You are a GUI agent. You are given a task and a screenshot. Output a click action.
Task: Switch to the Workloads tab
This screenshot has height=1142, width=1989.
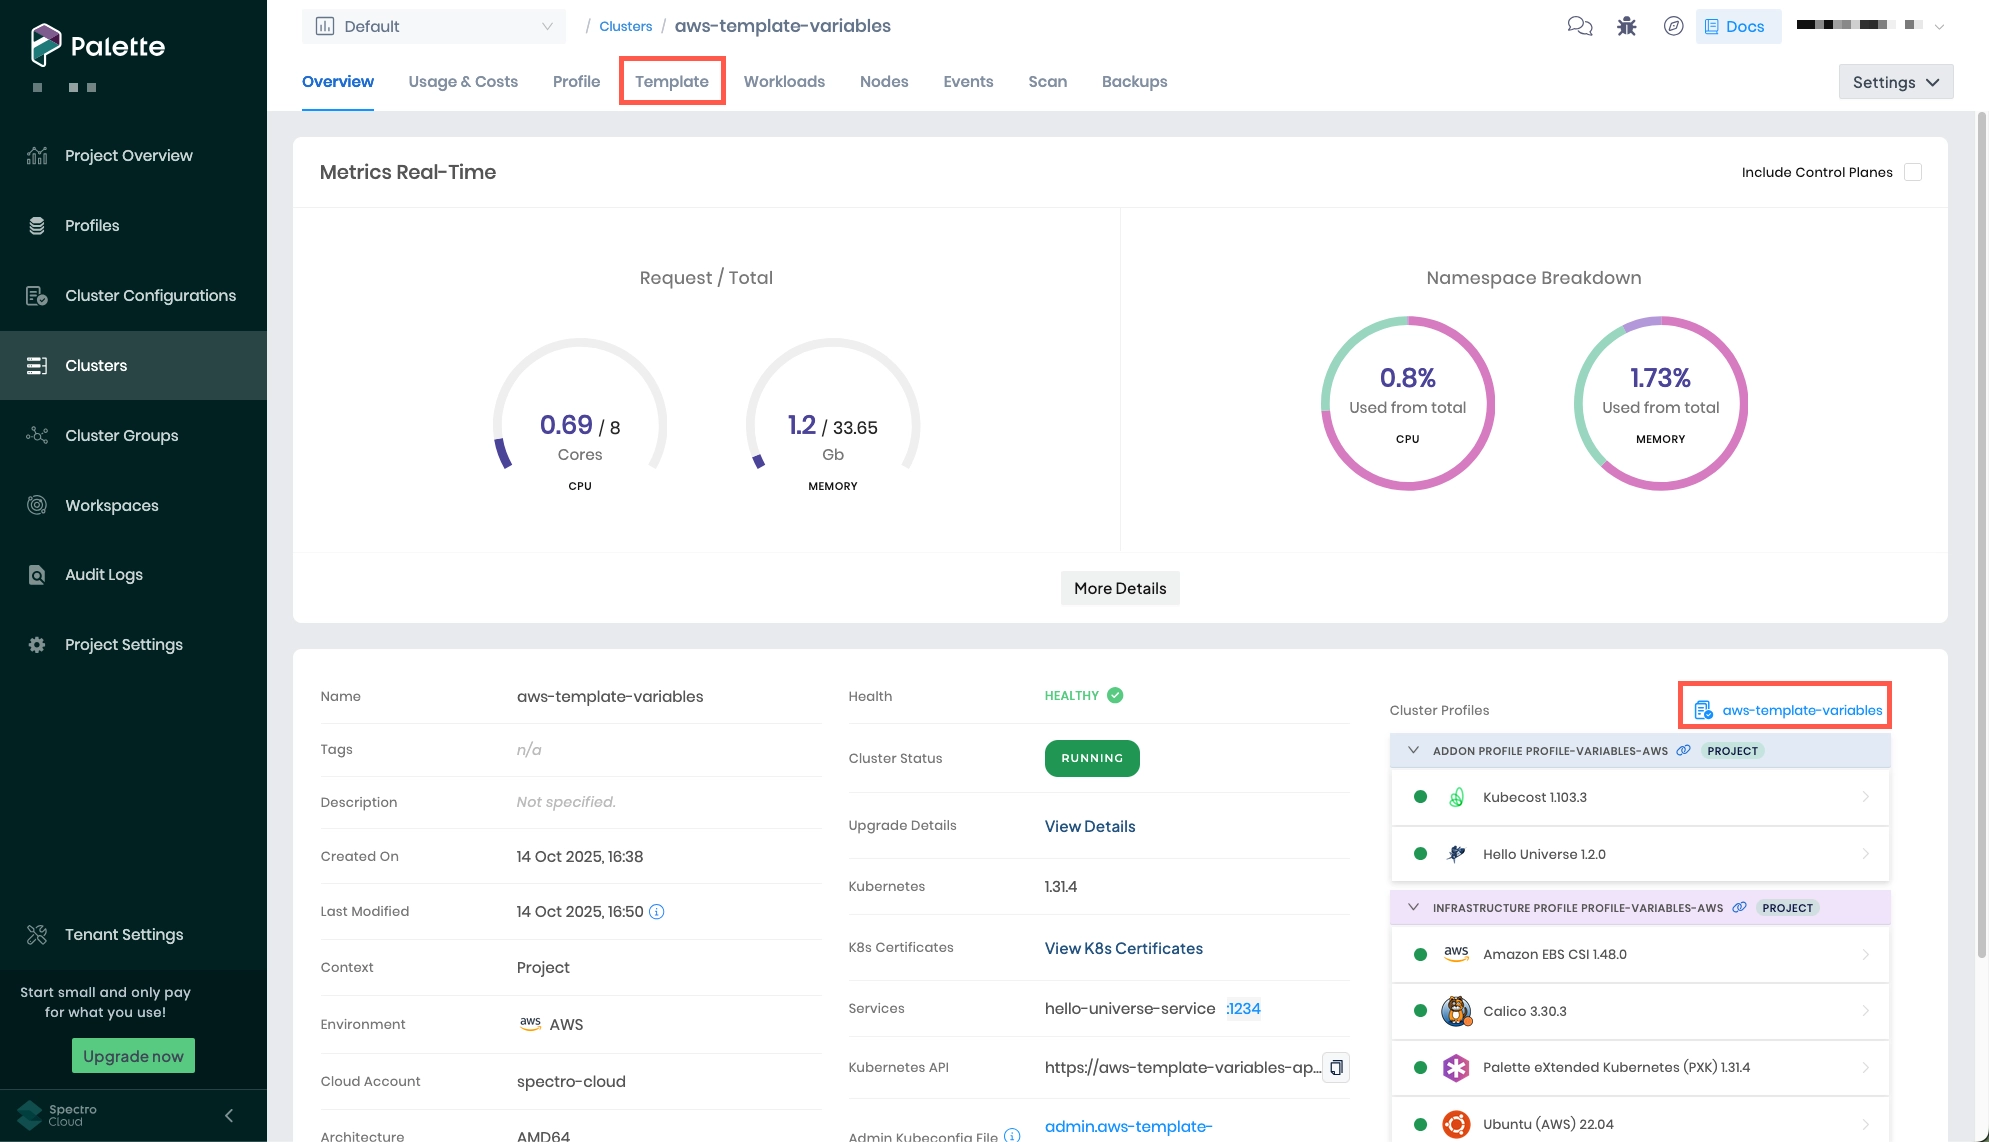coord(784,81)
